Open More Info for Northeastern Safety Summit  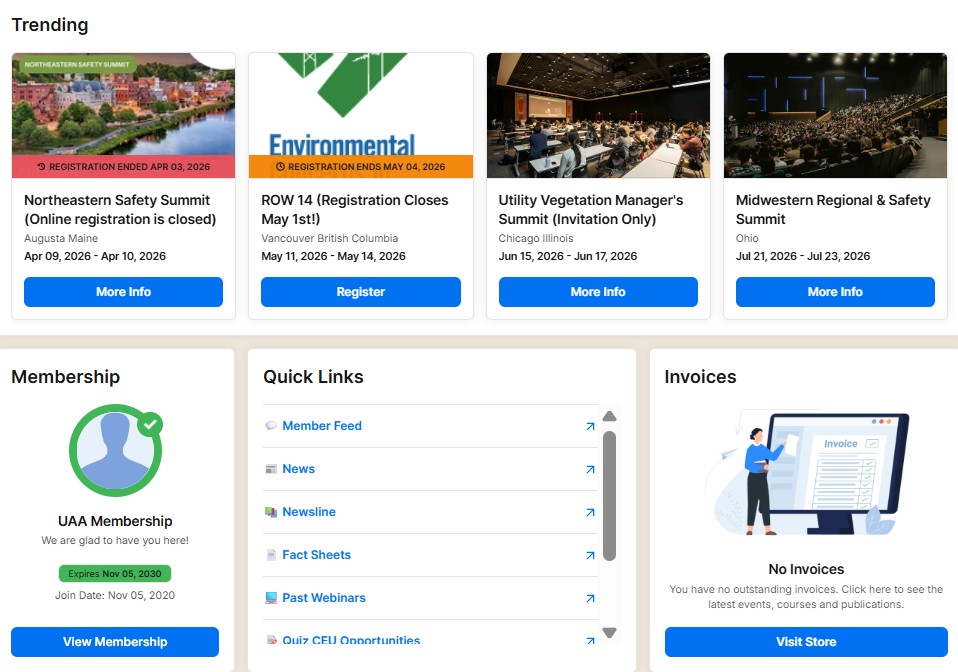(x=123, y=292)
